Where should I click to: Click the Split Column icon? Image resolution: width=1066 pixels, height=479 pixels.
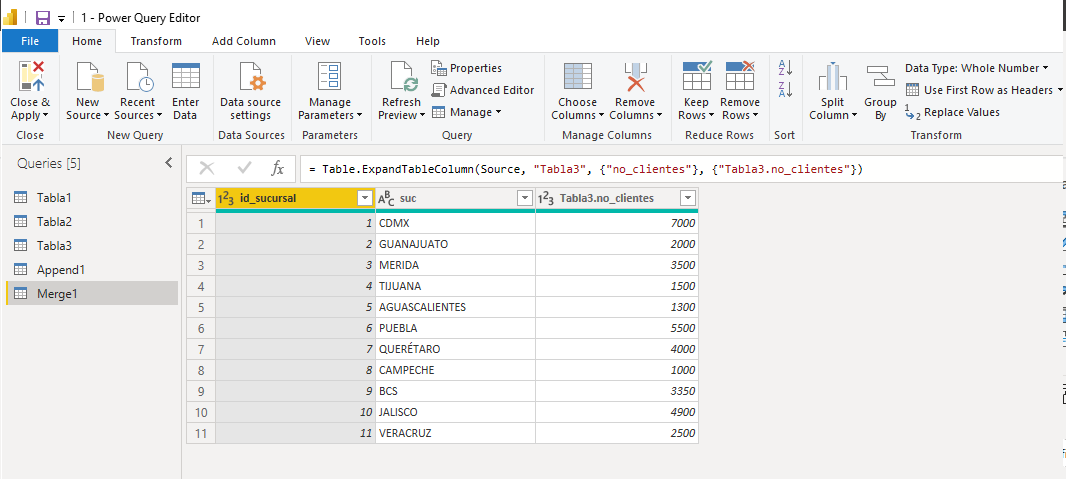click(832, 78)
